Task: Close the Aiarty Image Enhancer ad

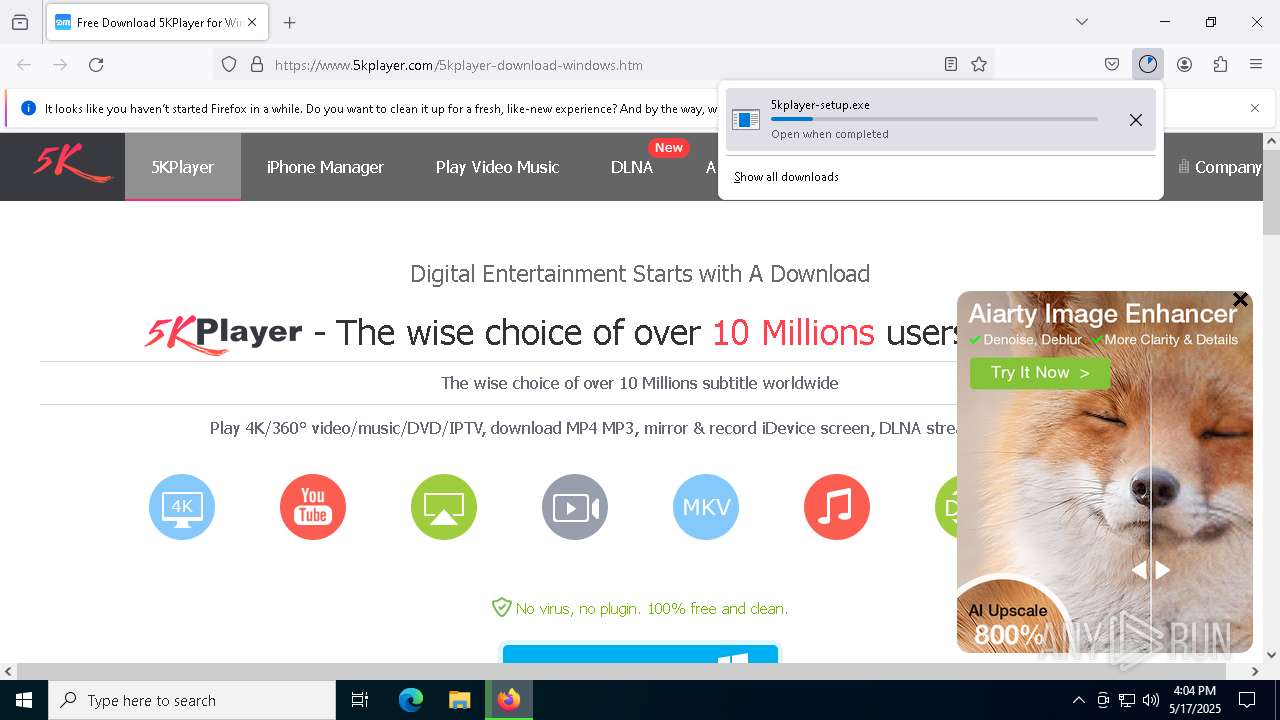Action: [1240, 300]
